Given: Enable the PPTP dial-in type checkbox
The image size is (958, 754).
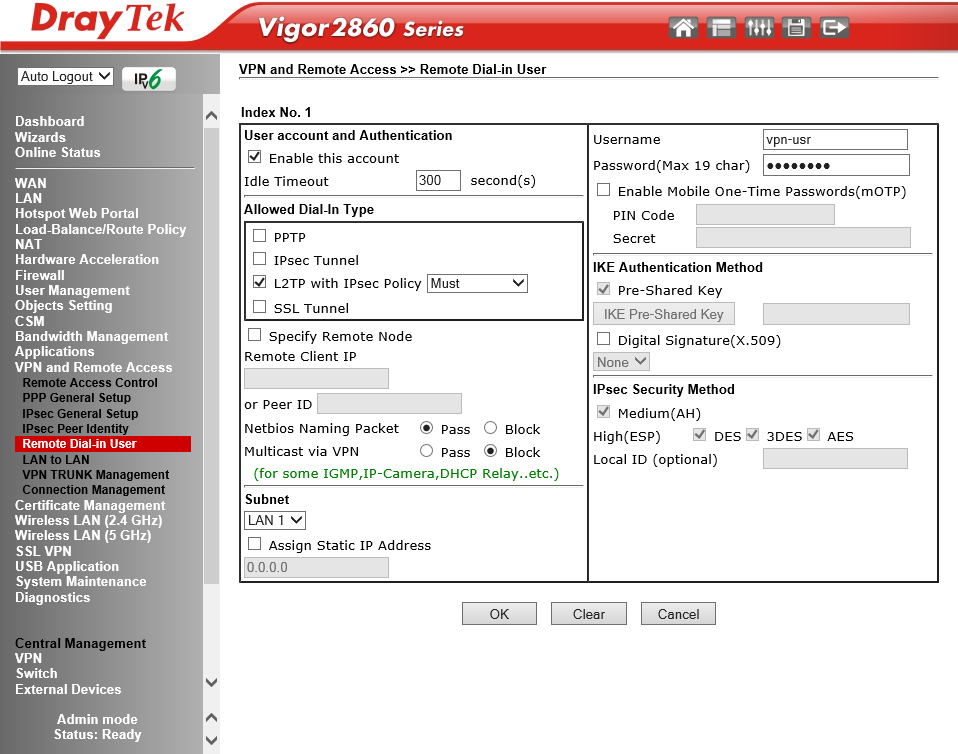Looking at the screenshot, I should pos(260,237).
